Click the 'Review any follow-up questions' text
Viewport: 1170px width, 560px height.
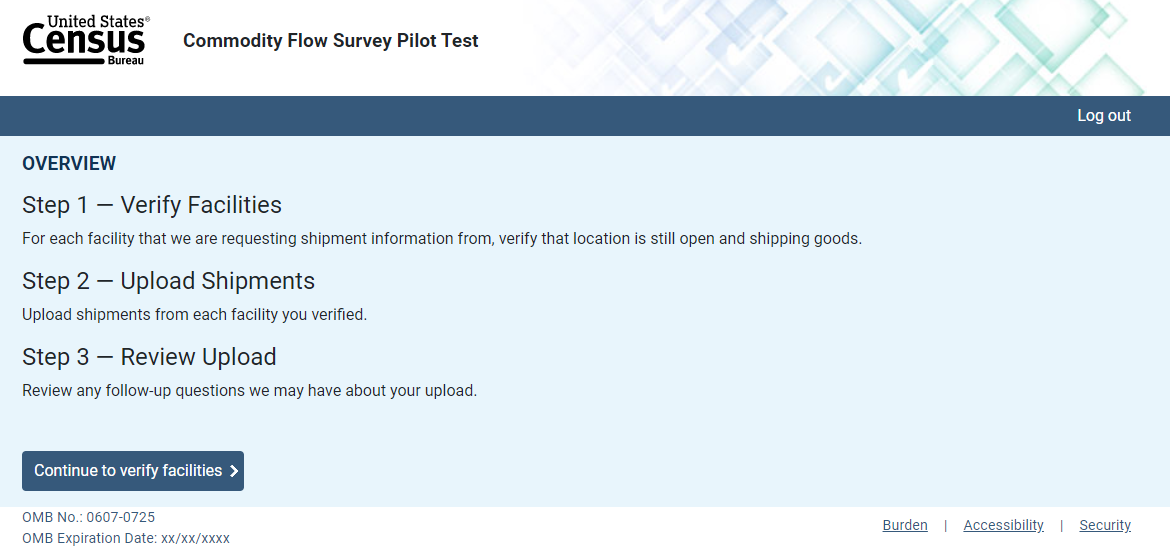(x=249, y=391)
